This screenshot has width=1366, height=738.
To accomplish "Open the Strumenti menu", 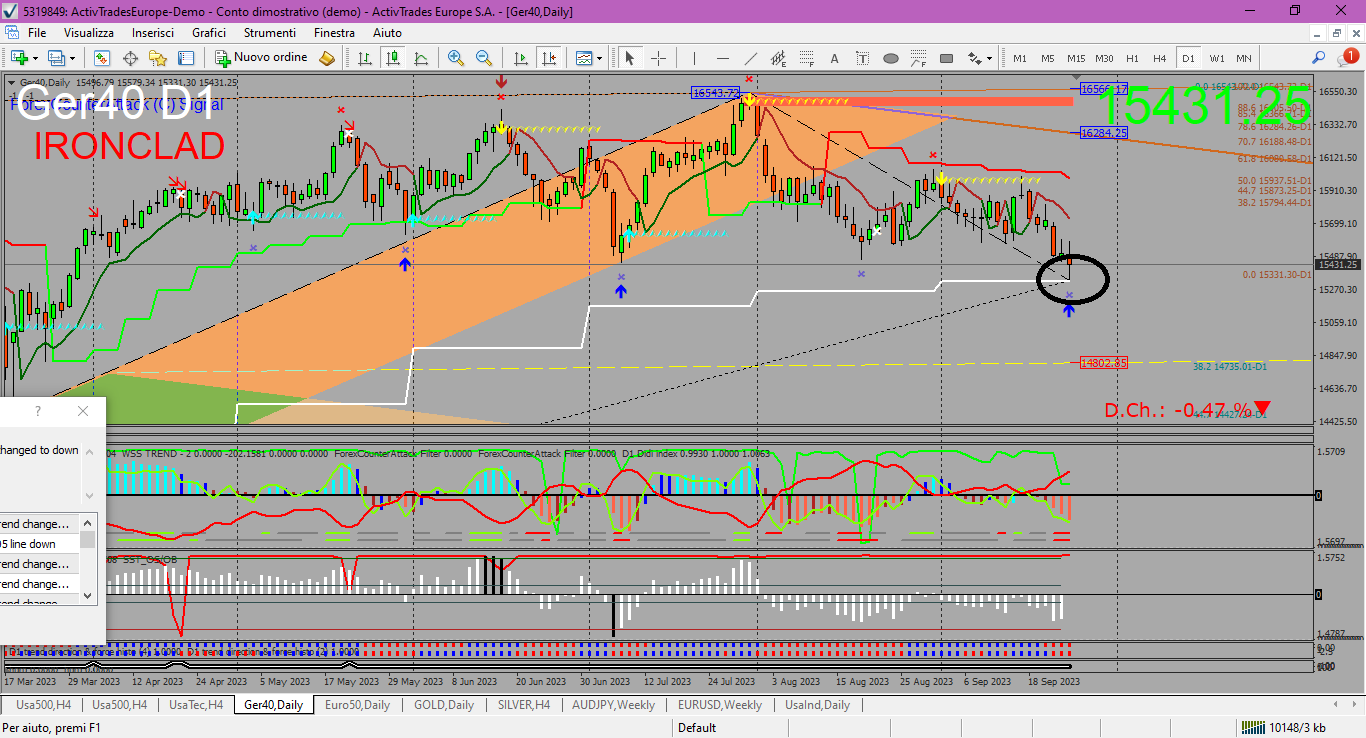I will tap(269, 33).
